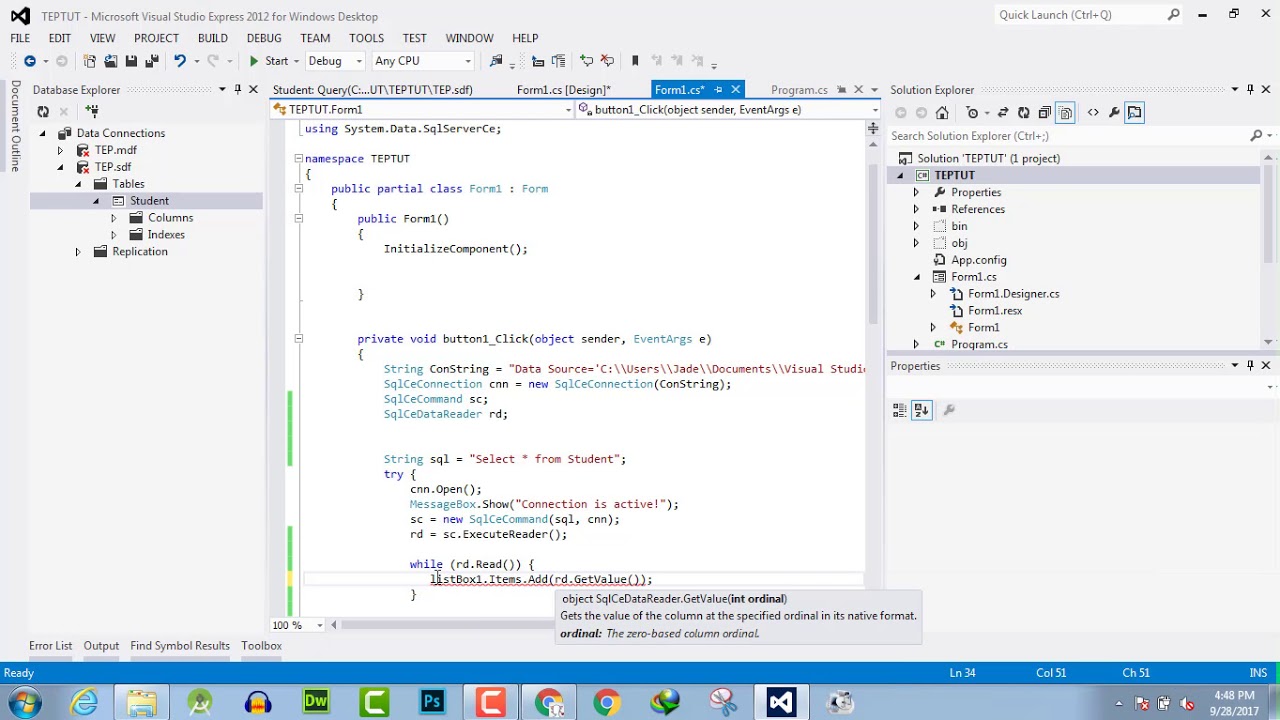Click the Save Form1.cs toolbar icon
1280x720 pixels.
131,61
